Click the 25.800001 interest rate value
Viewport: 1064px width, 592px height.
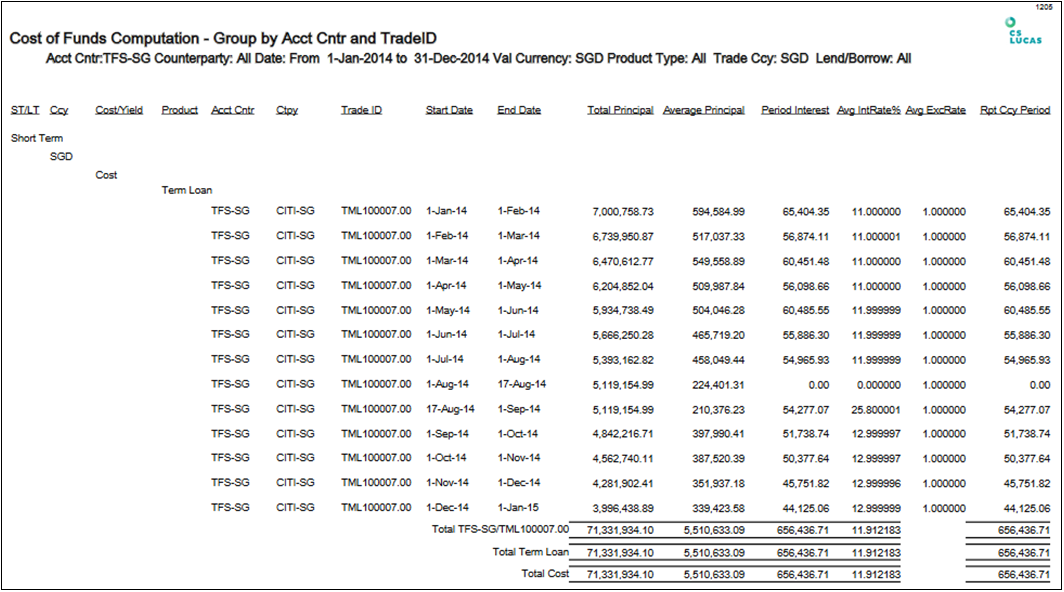pos(876,409)
